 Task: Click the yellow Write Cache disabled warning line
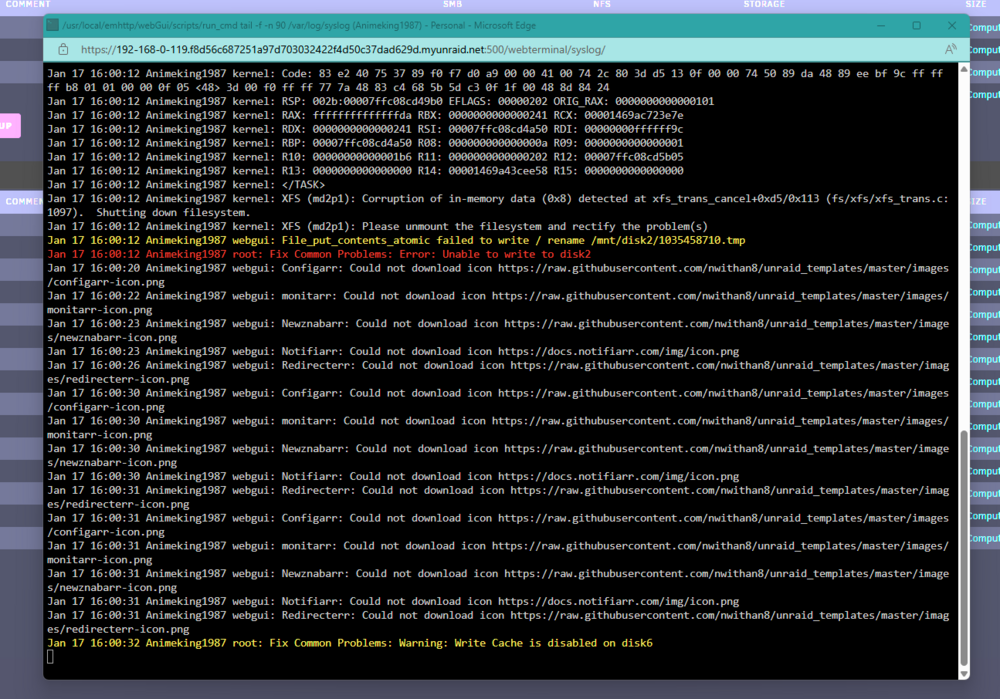click(349, 643)
